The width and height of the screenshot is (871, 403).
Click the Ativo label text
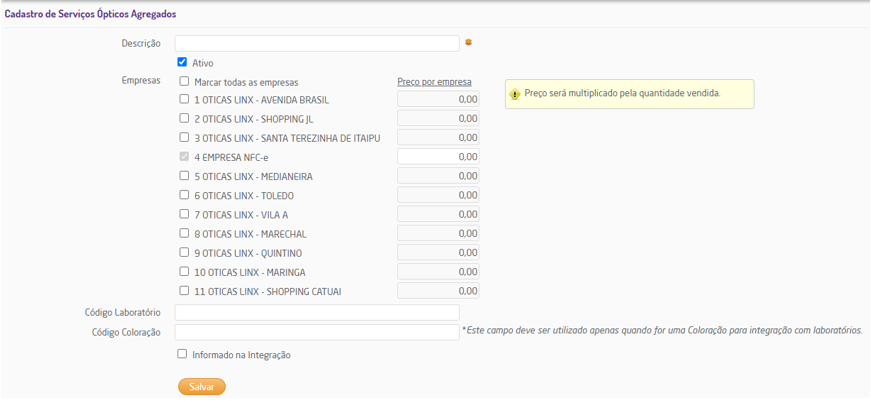point(203,63)
